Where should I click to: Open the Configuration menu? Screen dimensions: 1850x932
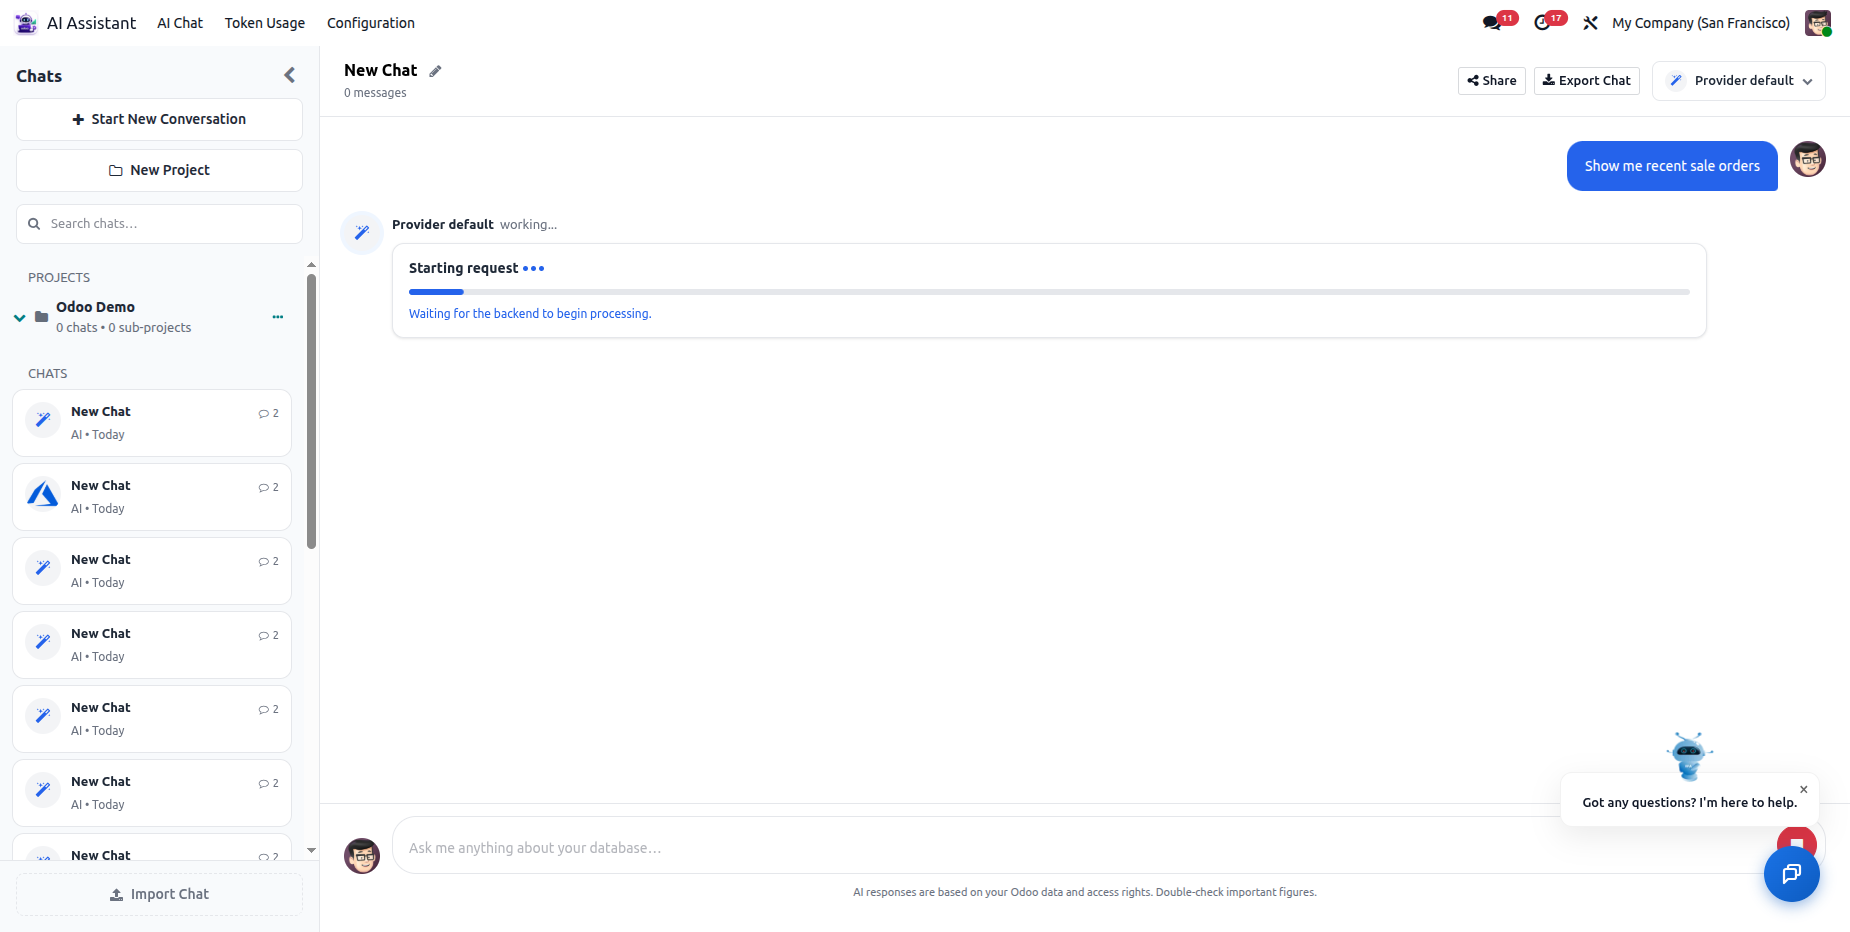[x=371, y=23]
